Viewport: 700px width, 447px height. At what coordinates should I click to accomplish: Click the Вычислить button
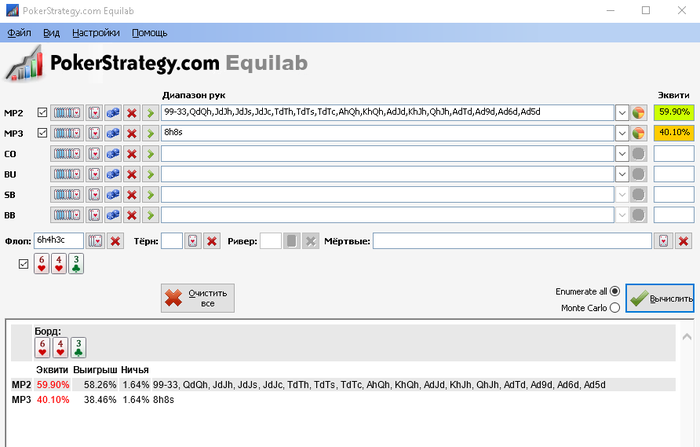pos(660,298)
